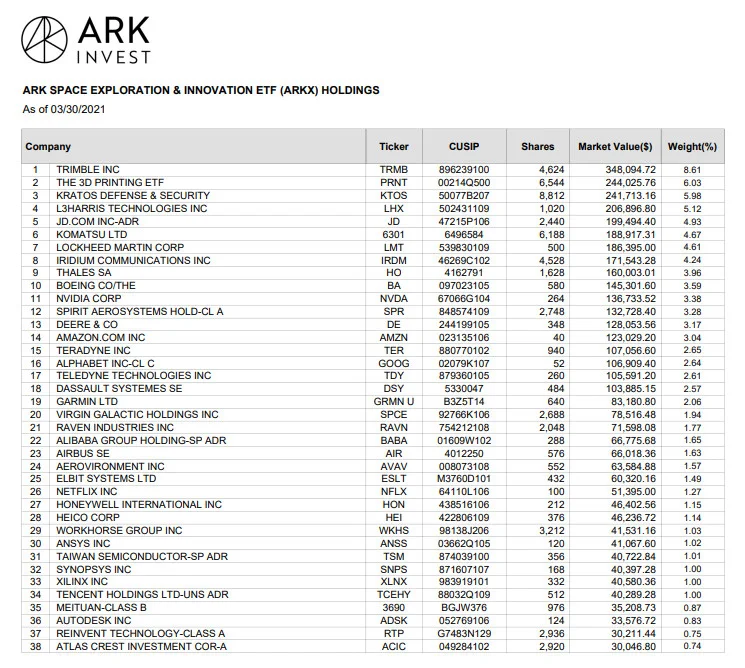
Task: Click the GRMN U ticker cell
Action: 393,401
